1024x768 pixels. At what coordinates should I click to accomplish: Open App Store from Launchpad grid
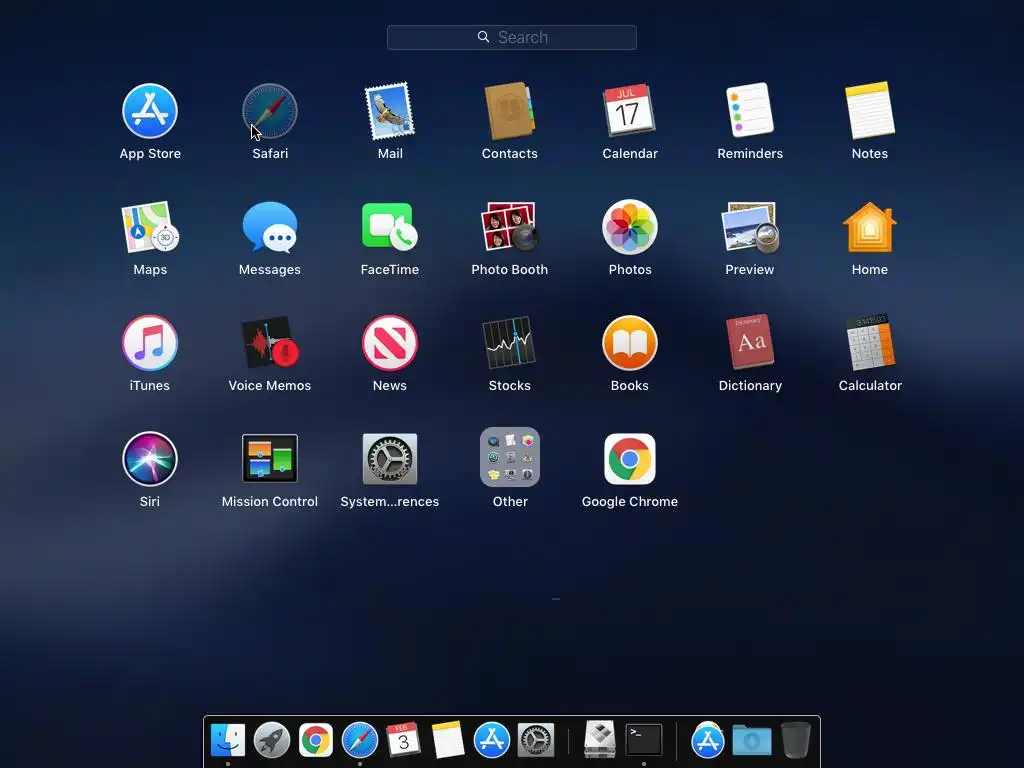pyautogui.click(x=150, y=111)
